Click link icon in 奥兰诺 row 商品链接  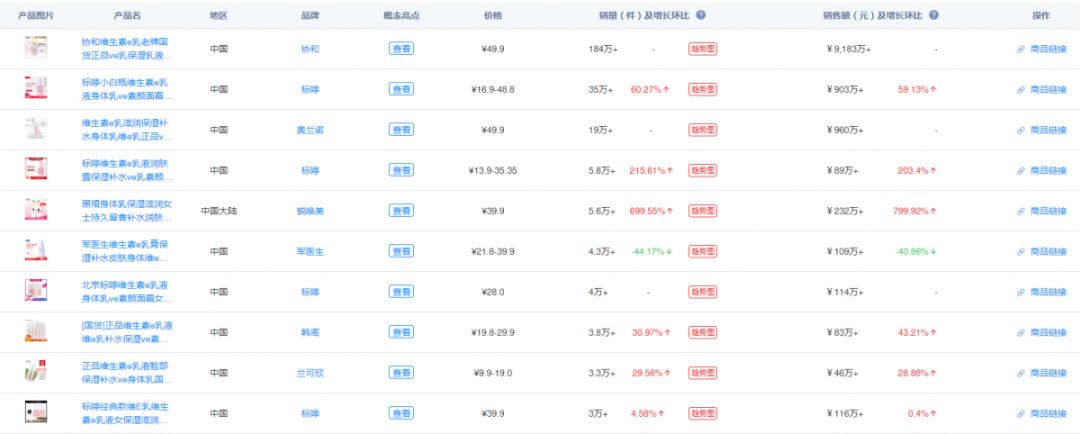(1021, 130)
